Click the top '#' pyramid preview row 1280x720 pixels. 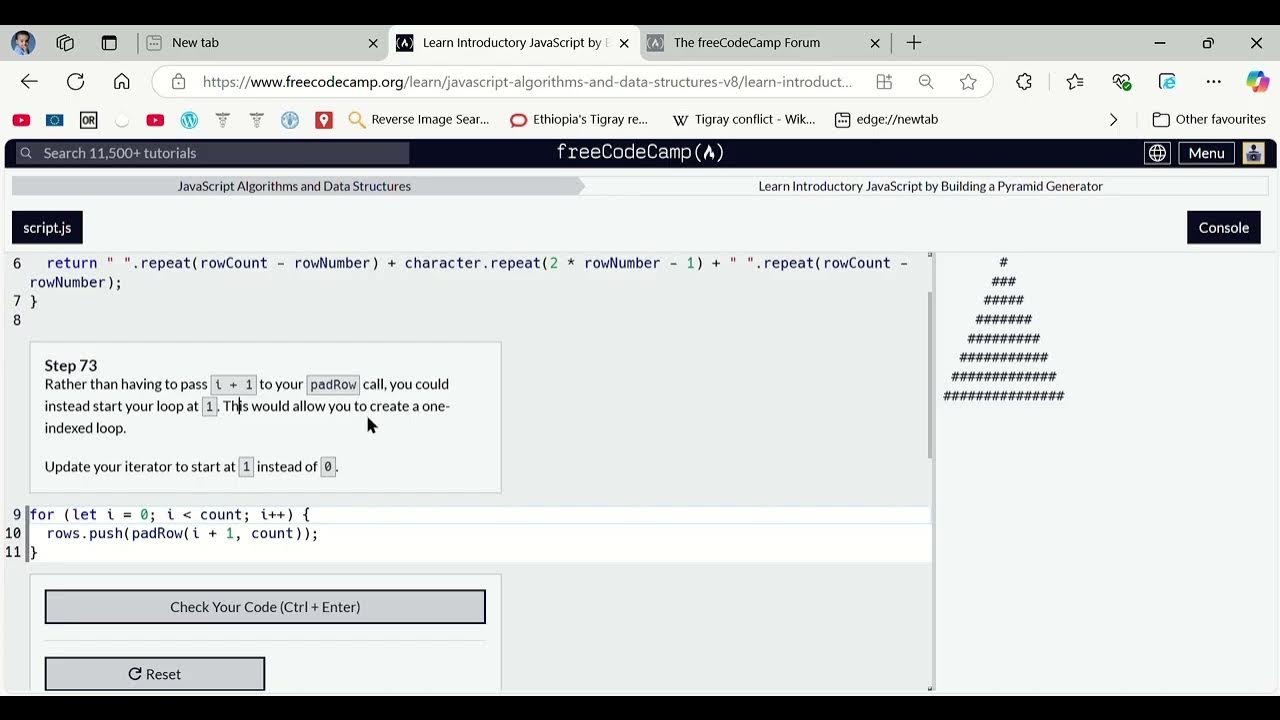click(1003, 263)
